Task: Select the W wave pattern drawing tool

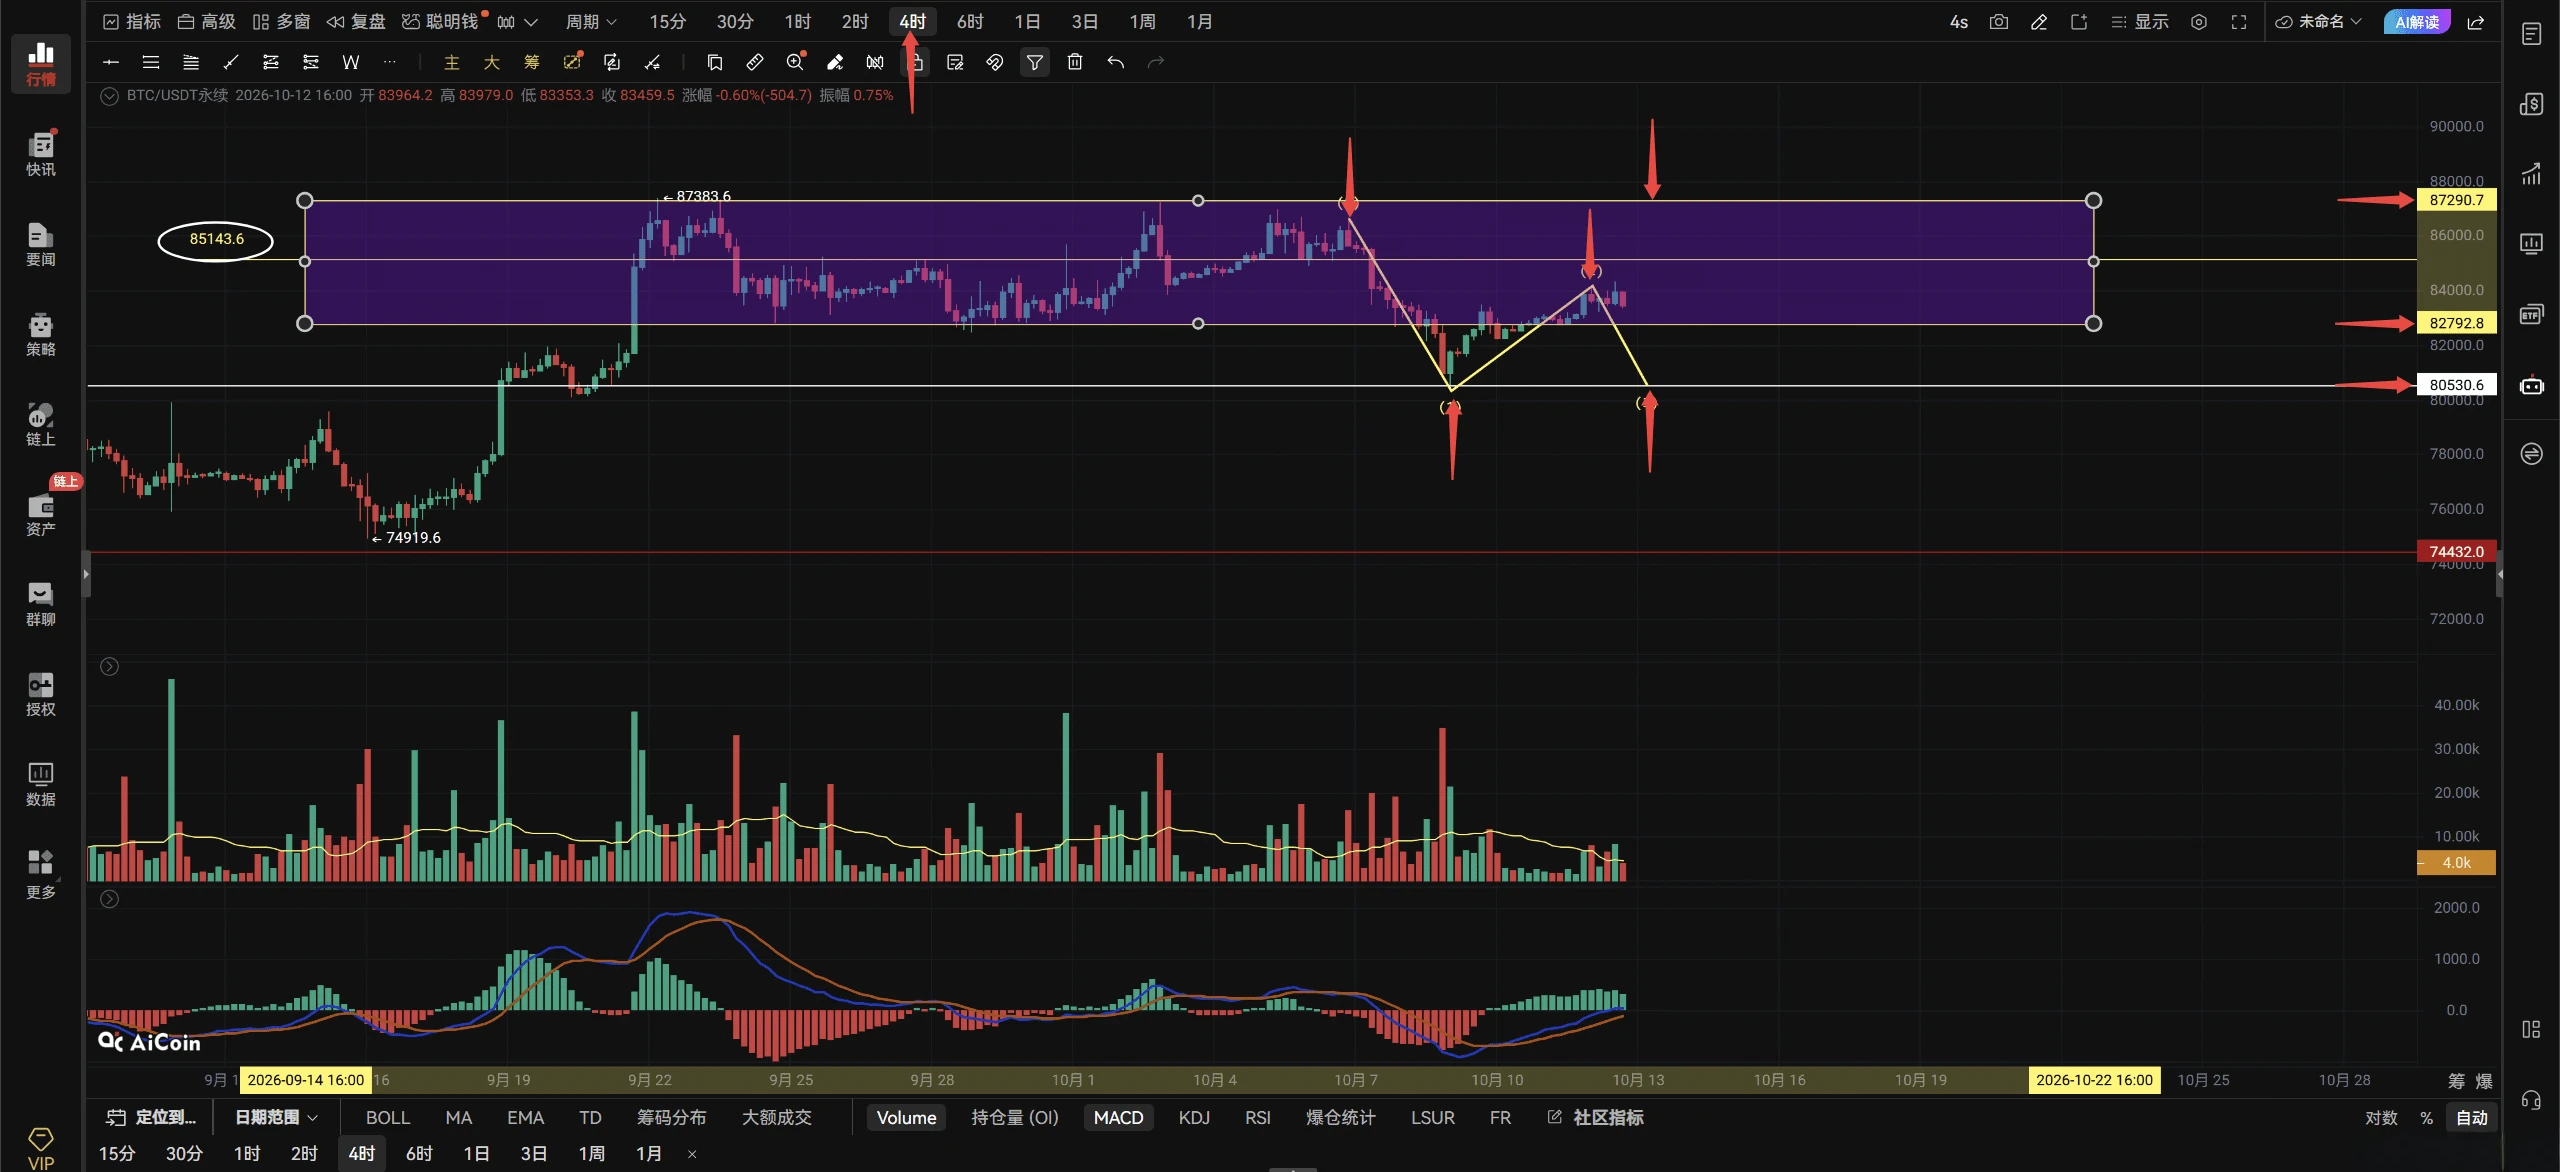Action: pyautogui.click(x=351, y=62)
